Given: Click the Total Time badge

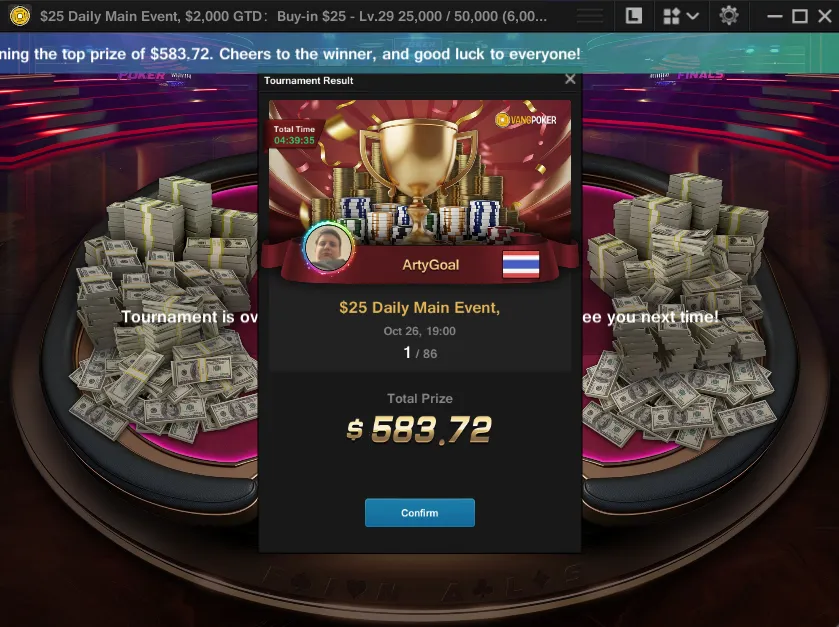Looking at the screenshot, I should pos(294,135).
